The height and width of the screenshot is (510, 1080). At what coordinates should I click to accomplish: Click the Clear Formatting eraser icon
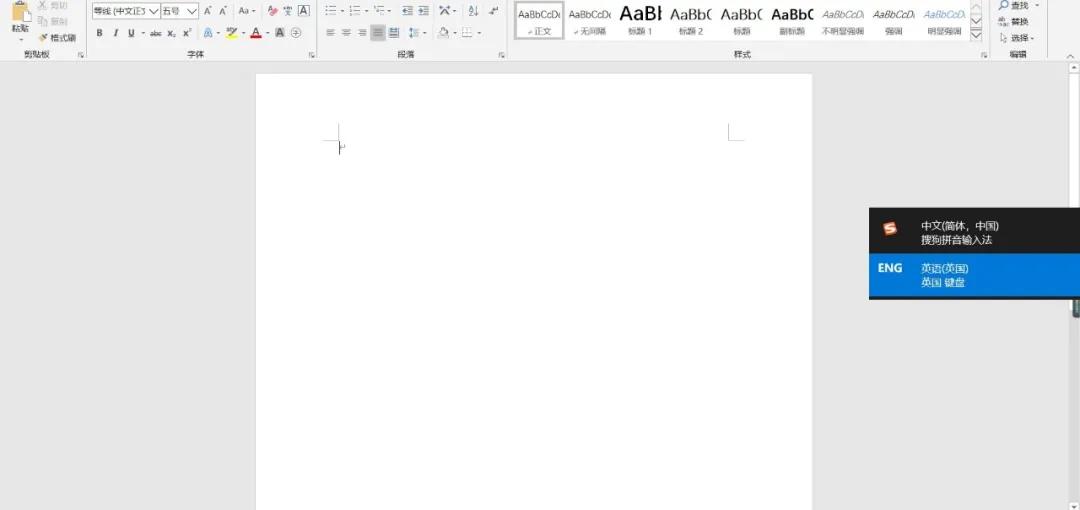[273, 11]
